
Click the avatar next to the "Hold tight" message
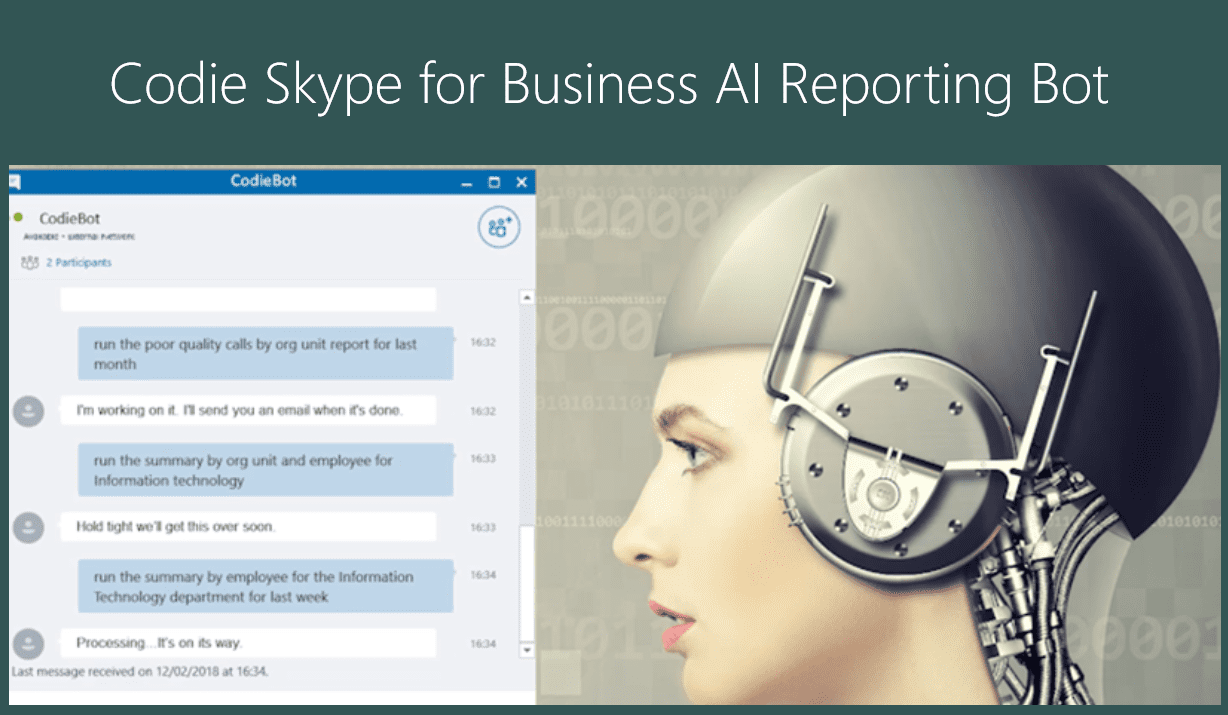click(28, 527)
